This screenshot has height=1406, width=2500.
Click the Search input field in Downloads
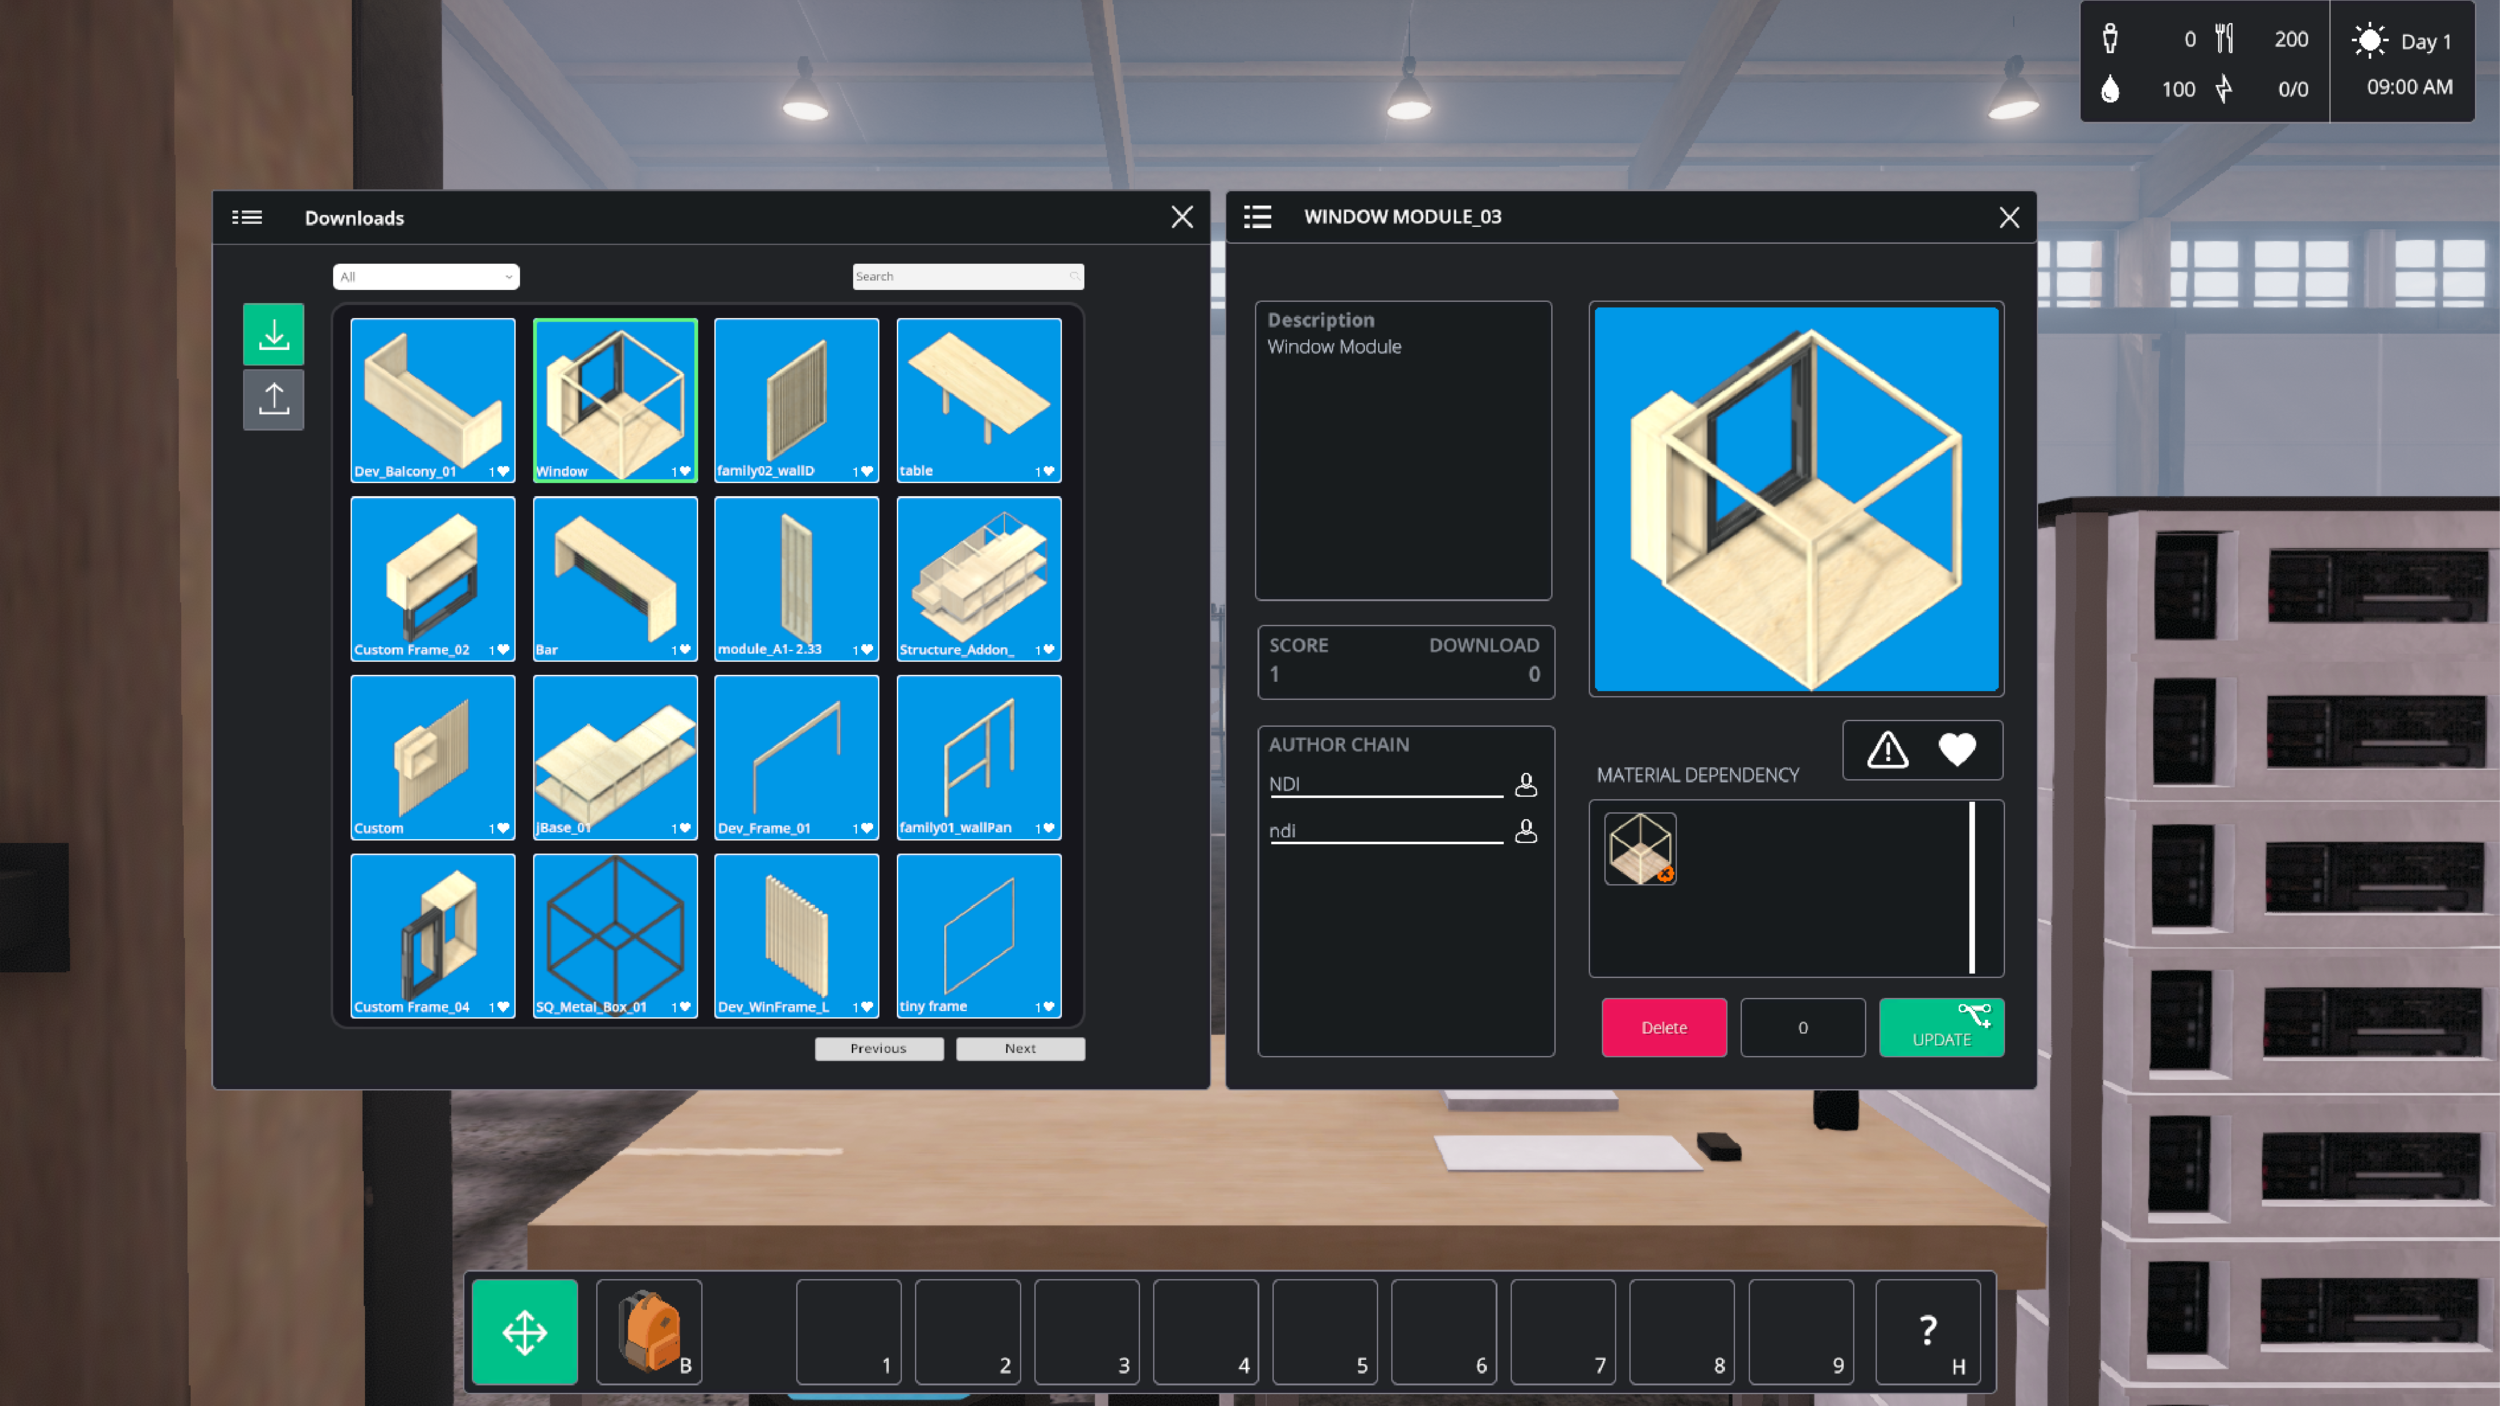[x=967, y=276]
